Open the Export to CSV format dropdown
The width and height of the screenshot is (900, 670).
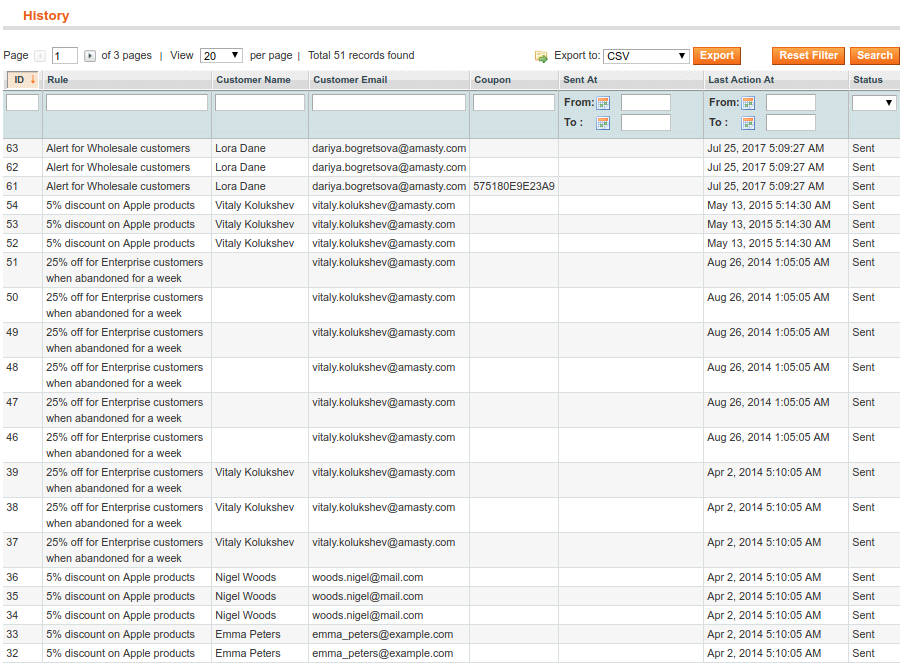pyautogui.click(x=646, y=56)
